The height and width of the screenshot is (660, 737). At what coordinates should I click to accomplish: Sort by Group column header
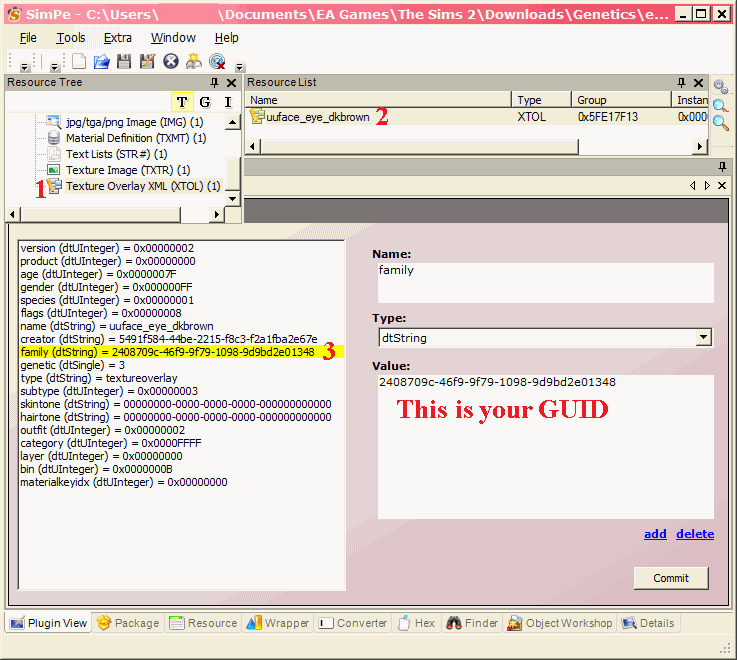pos(621,100)
